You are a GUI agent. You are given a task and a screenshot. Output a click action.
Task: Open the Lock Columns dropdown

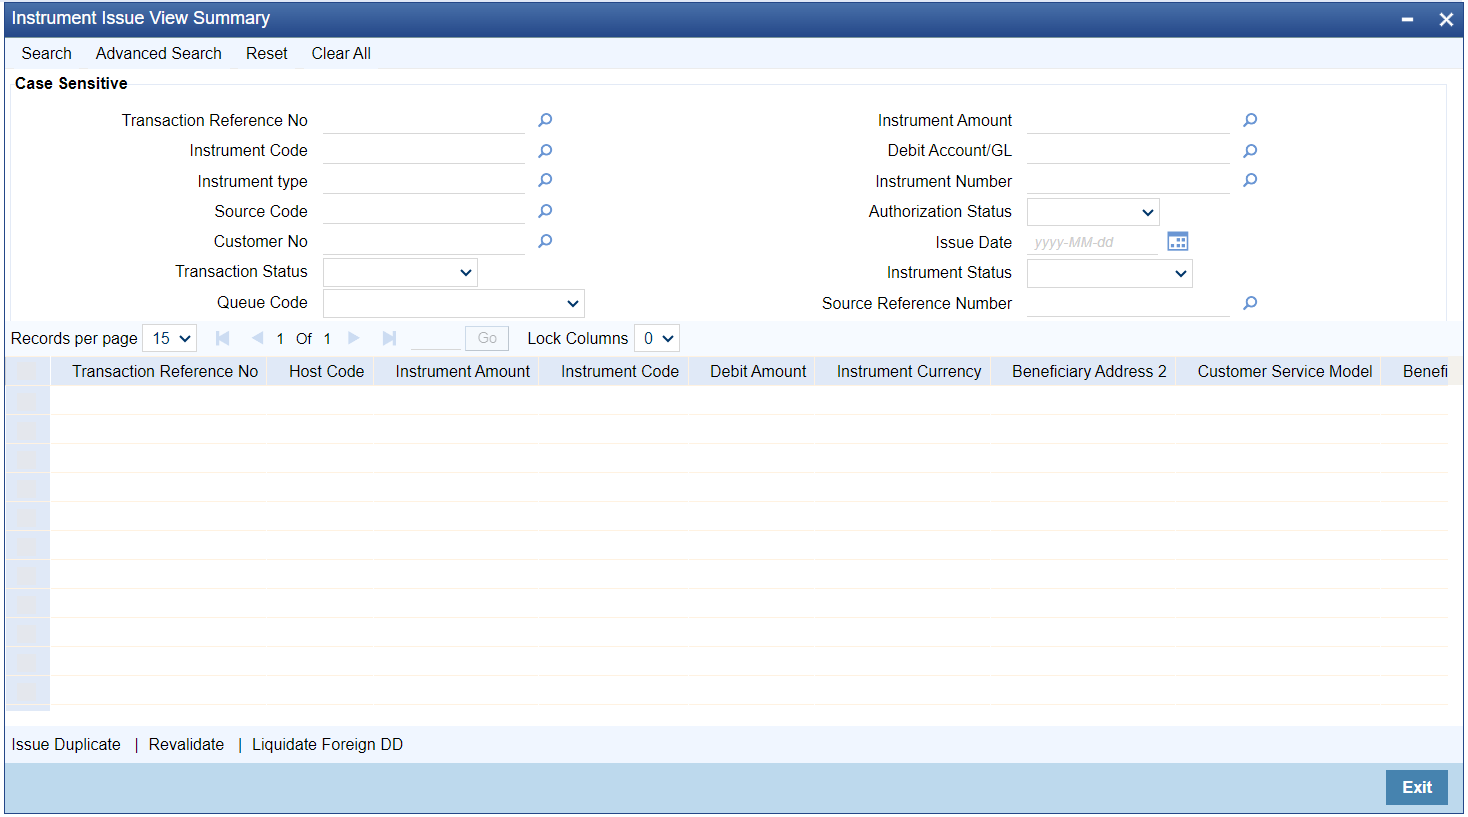pyautogui.click(x=657, y=338)
